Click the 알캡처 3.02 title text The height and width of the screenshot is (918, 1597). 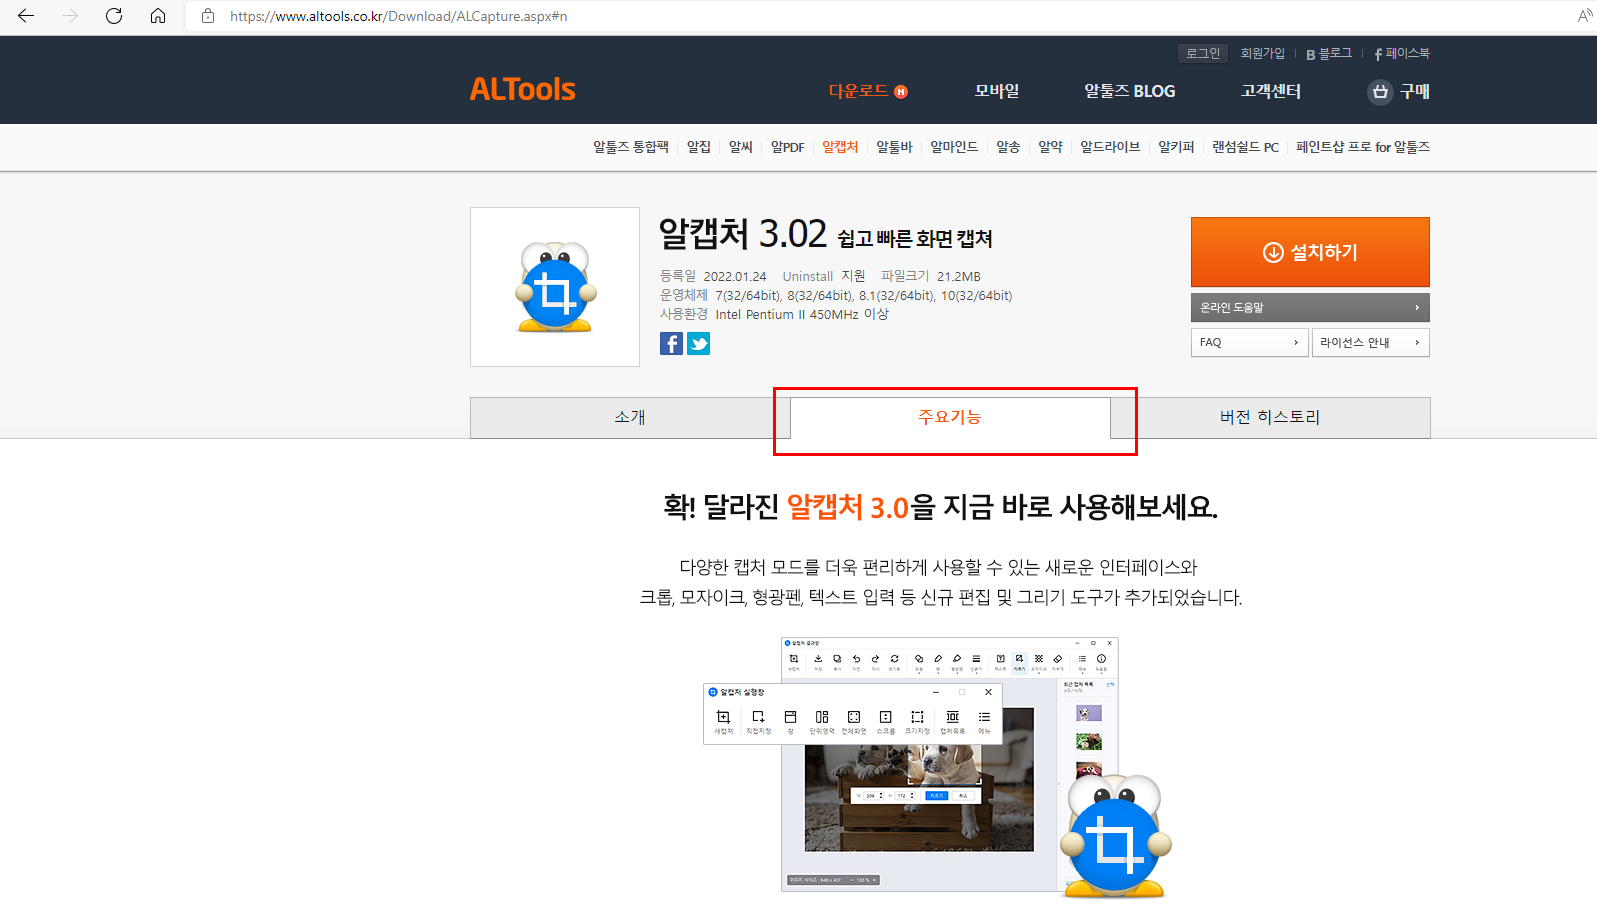742,234
